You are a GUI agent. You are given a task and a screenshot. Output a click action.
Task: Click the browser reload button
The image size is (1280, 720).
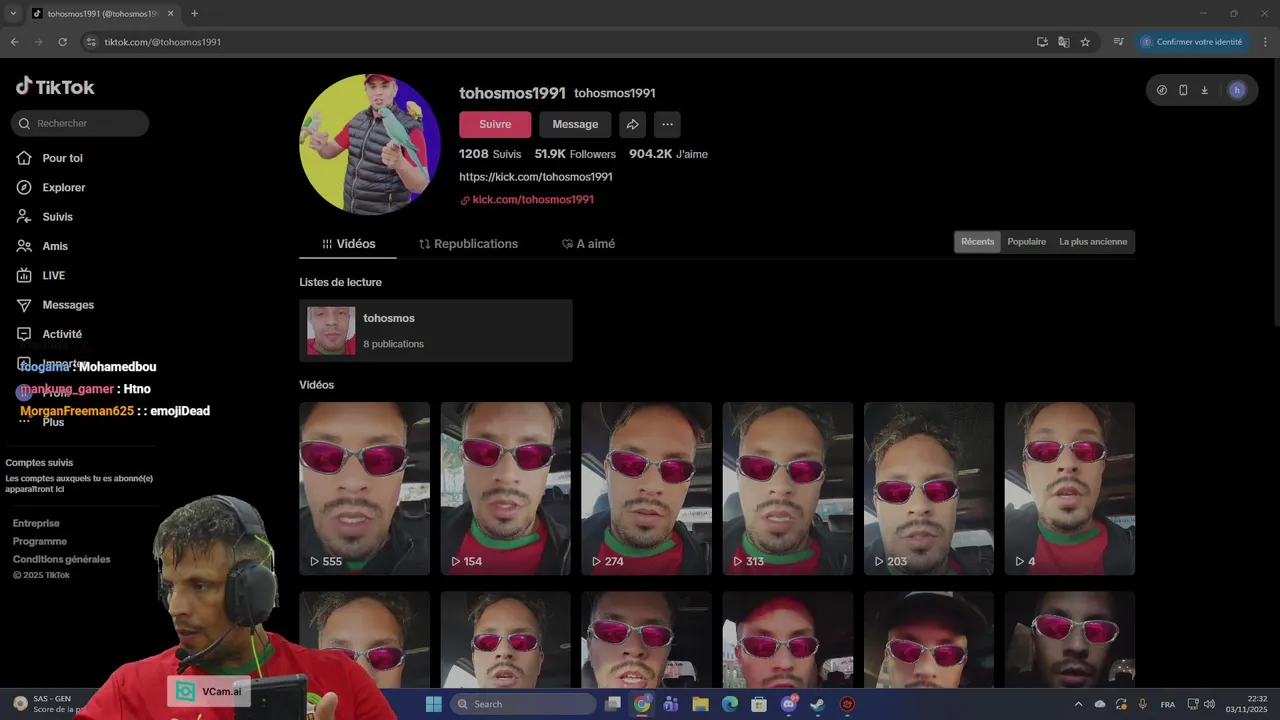(x=62, y=42)
